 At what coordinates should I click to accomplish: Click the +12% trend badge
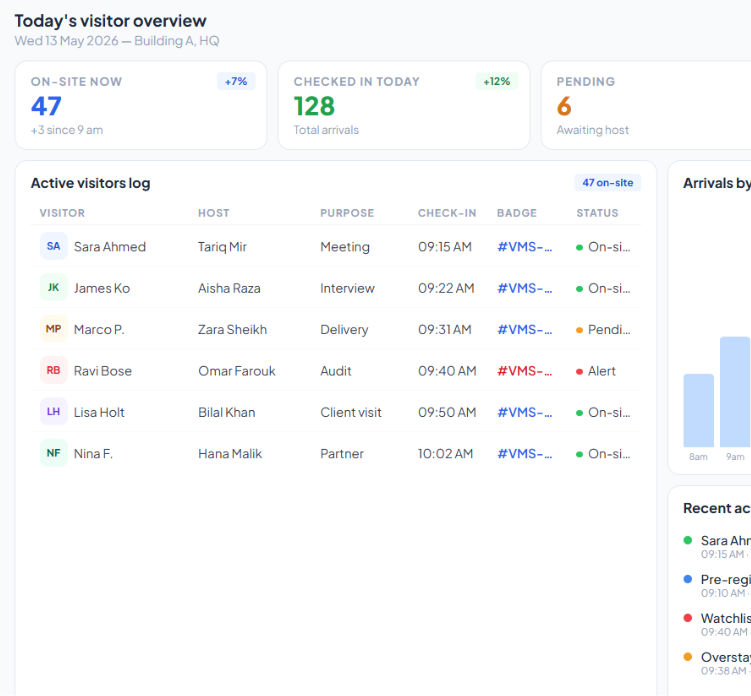pos(497,81)
